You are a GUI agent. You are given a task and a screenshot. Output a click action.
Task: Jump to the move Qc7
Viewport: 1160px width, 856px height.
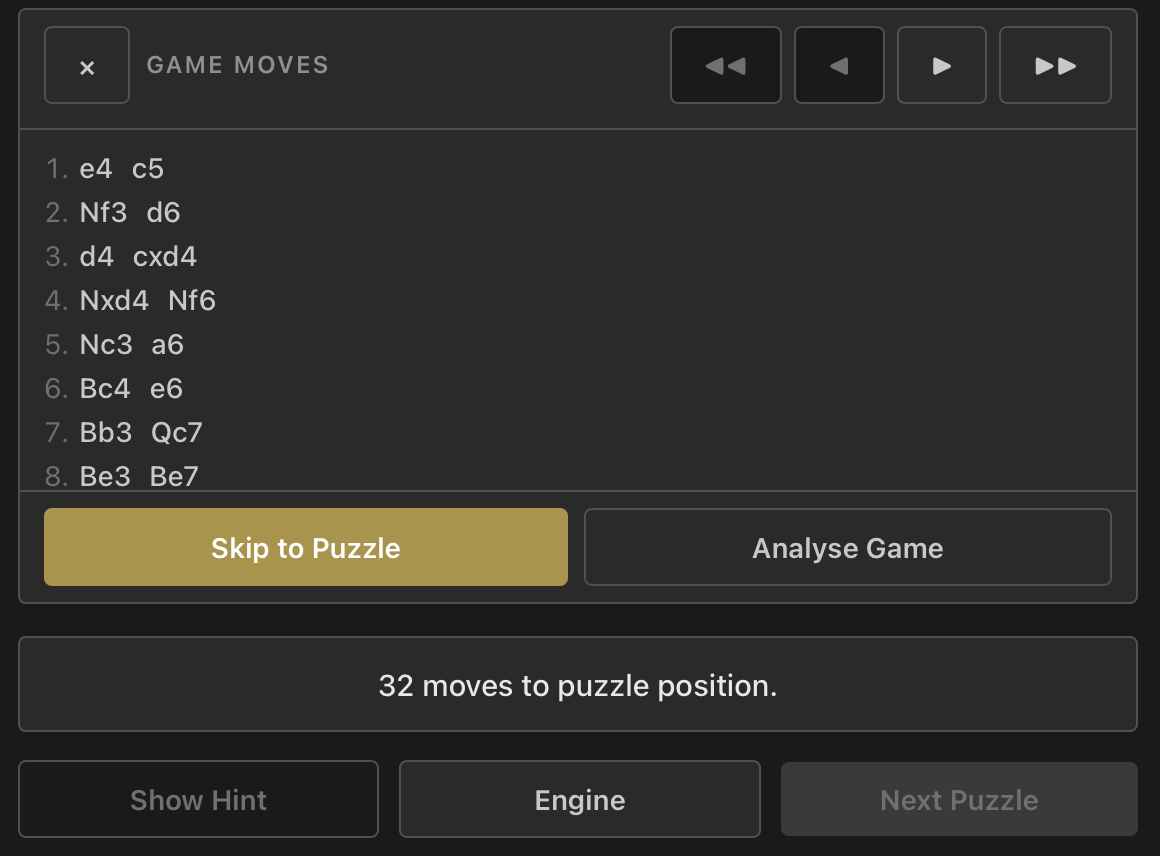[177, 433]
